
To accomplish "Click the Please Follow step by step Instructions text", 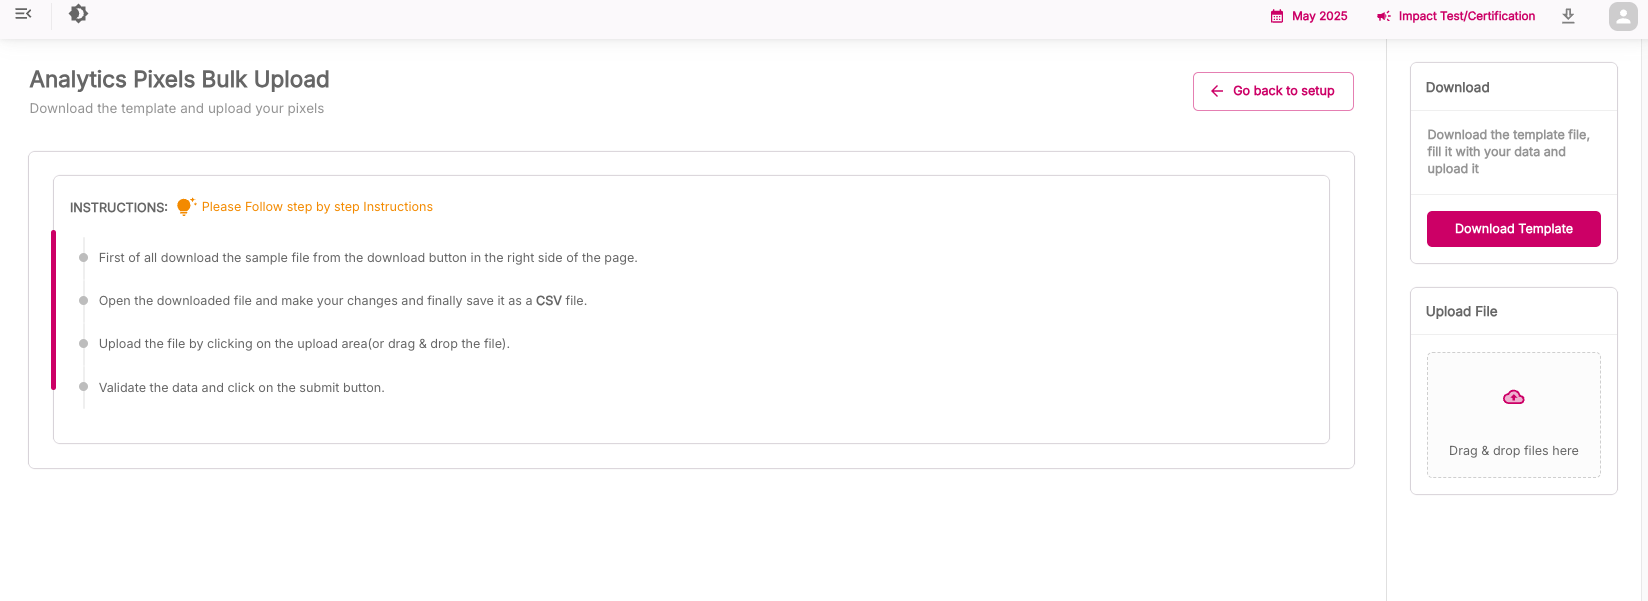I will 317,207.
